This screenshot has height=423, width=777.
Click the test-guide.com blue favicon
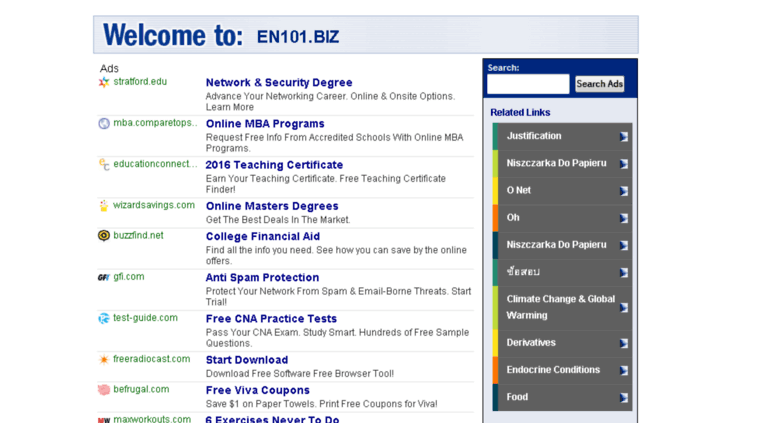[104, 318]
